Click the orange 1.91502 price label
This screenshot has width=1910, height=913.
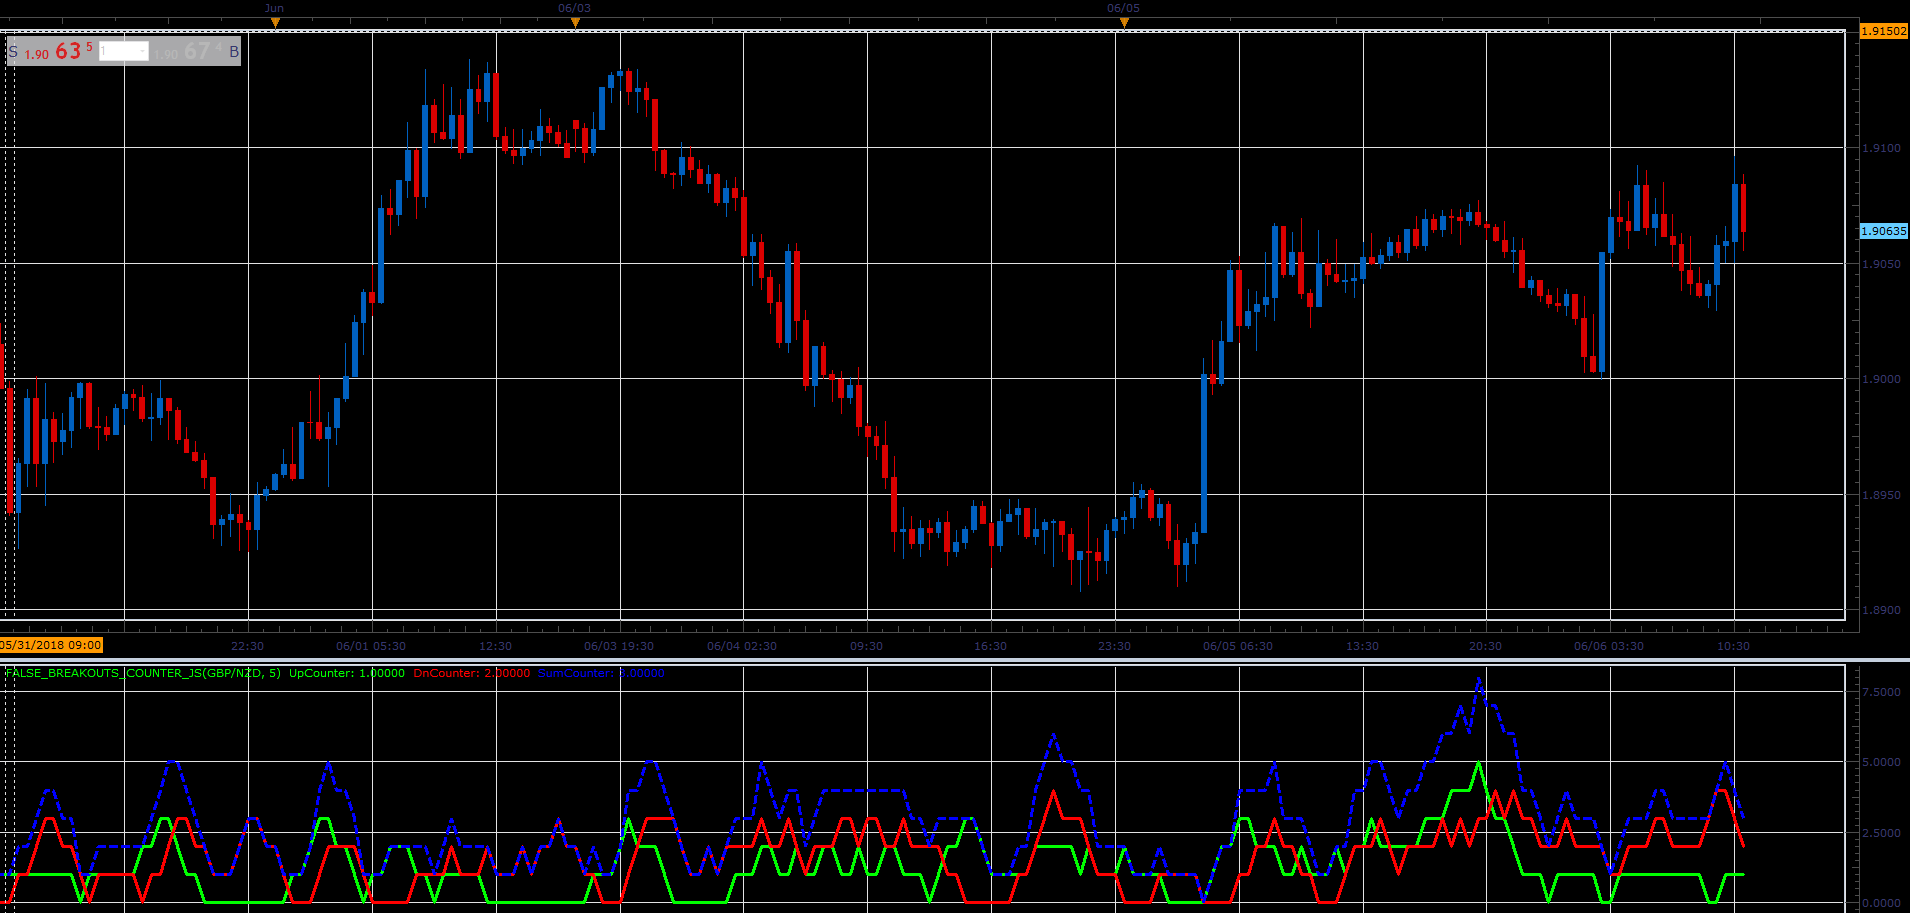point(1884,31)
